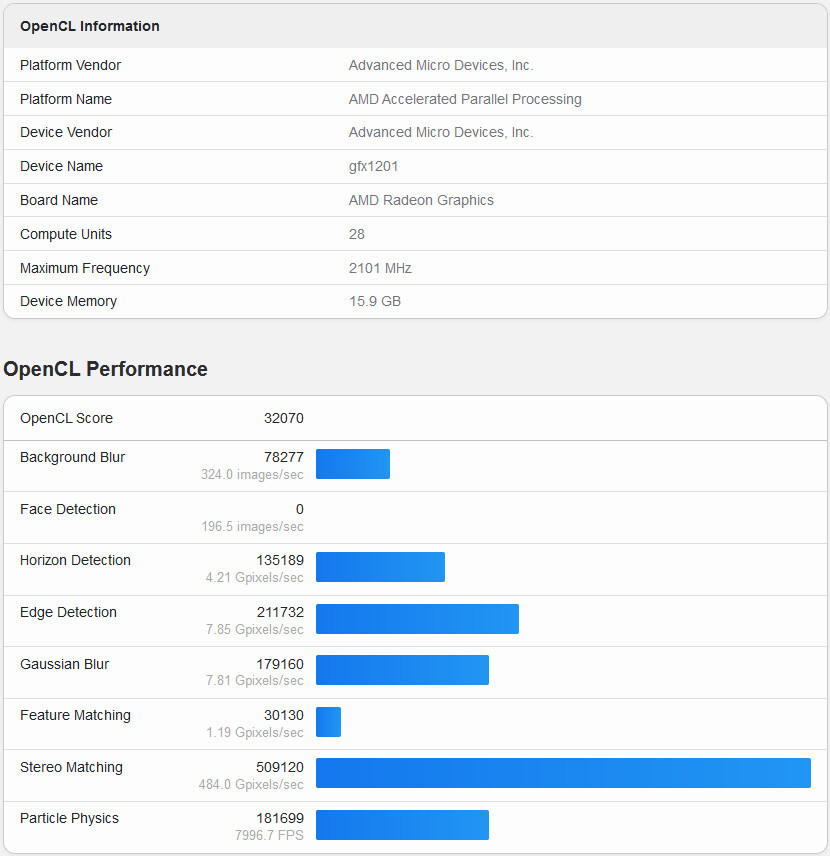This screenshot has height=856, width=830.
Task: Click the OpenCL Information header
Action: (x=90, y=26)
